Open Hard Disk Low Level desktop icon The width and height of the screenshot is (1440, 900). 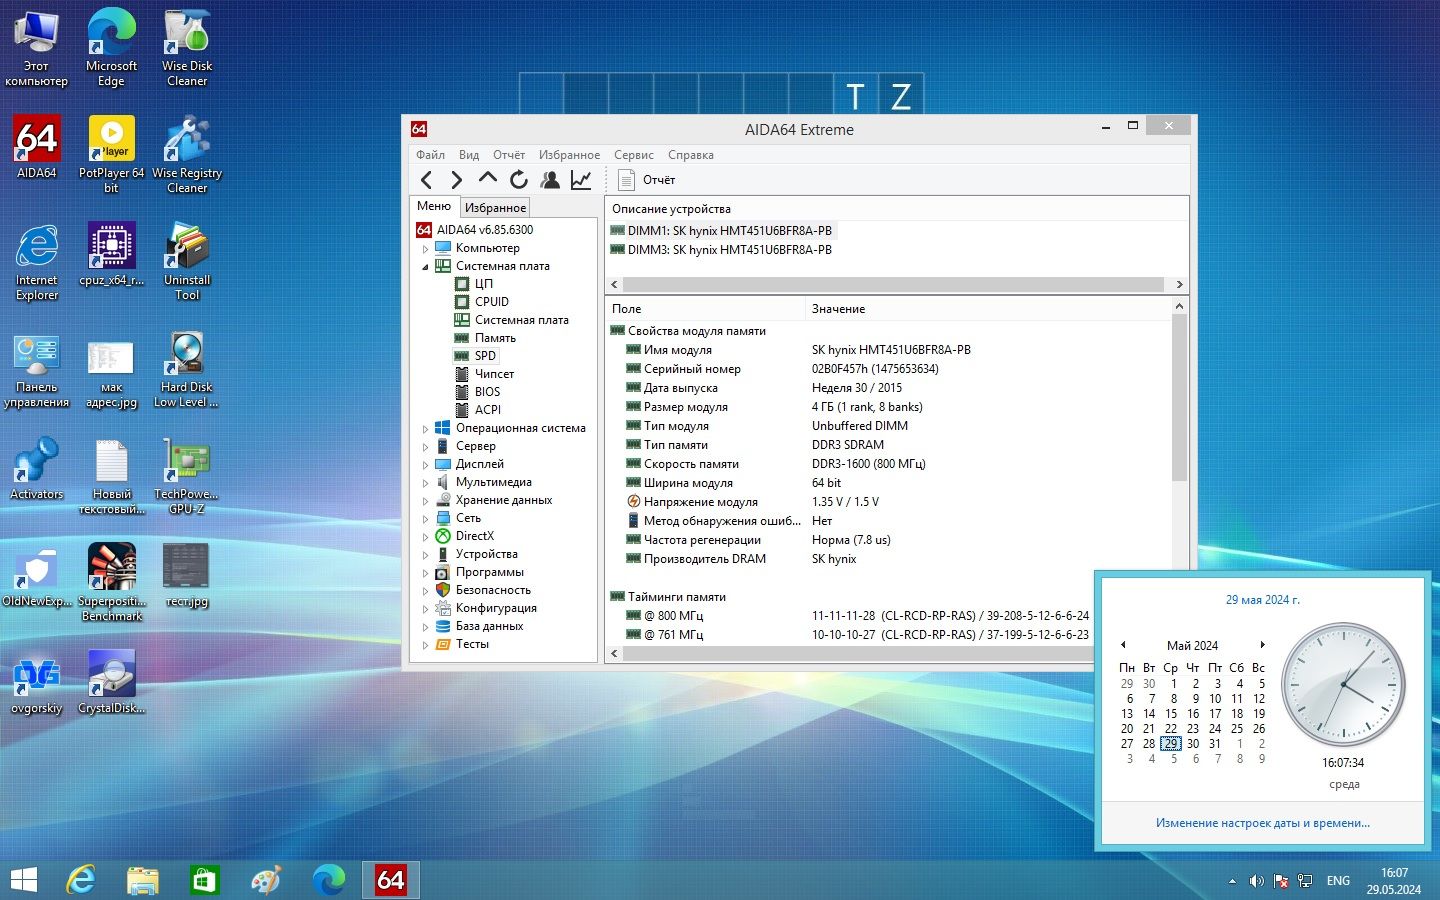pos(187,369)
